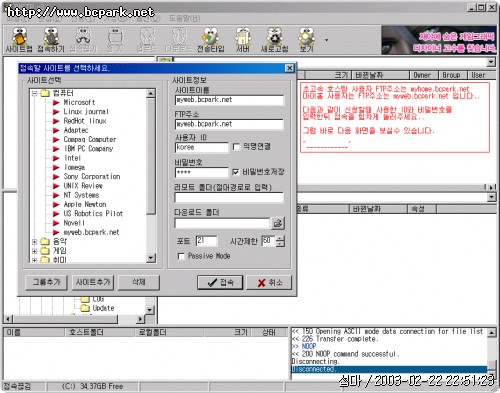The width and height of the screenshot is (500, 393).
Task: Close the site selection dialog
Action: pyautogui.click(x=290, y=68)
